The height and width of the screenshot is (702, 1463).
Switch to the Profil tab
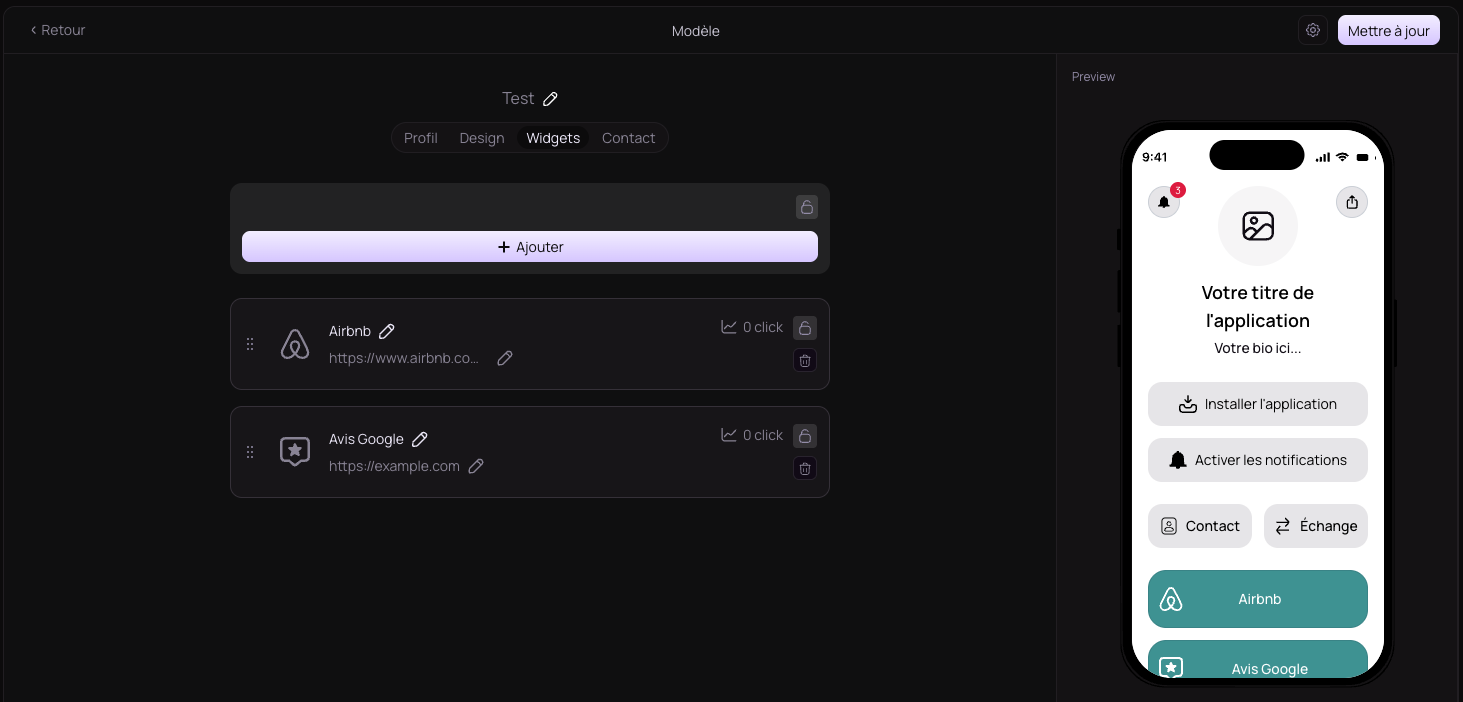[421, 138]
